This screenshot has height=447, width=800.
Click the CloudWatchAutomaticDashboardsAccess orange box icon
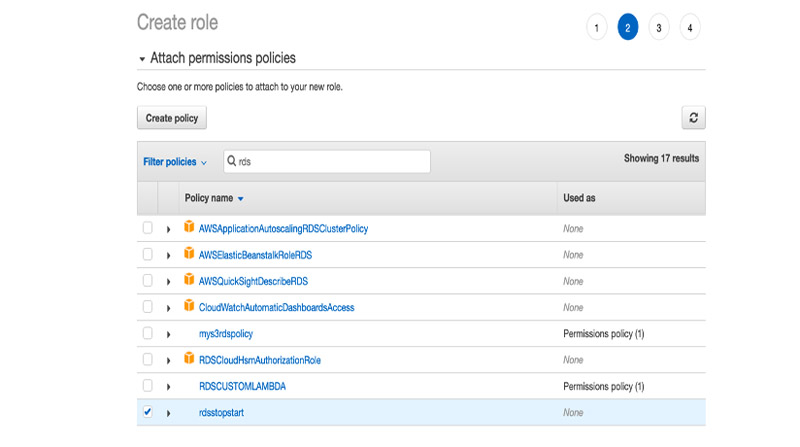pos(189,305)
